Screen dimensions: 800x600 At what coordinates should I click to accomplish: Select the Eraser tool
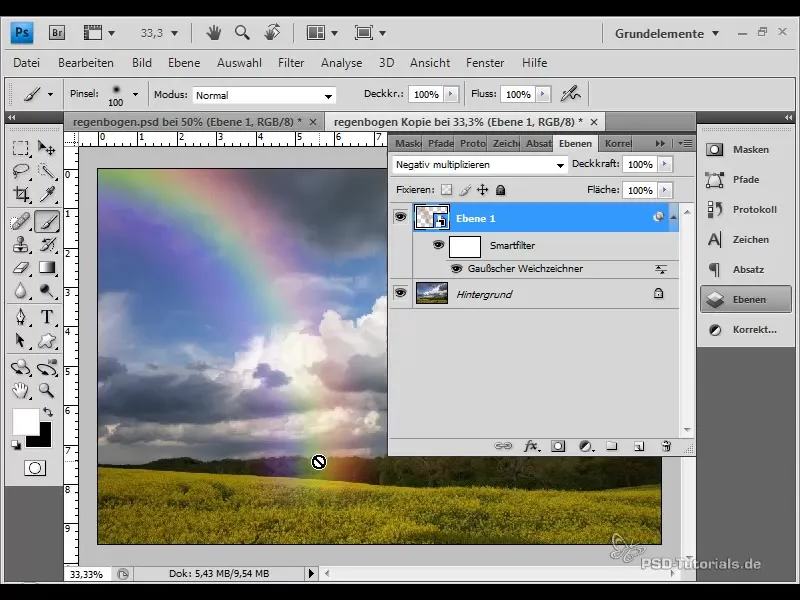click(x=21, y=268)
